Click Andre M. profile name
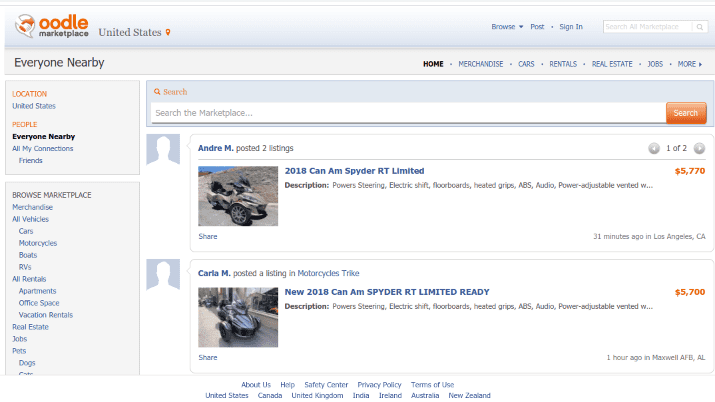 coord(216,148)
